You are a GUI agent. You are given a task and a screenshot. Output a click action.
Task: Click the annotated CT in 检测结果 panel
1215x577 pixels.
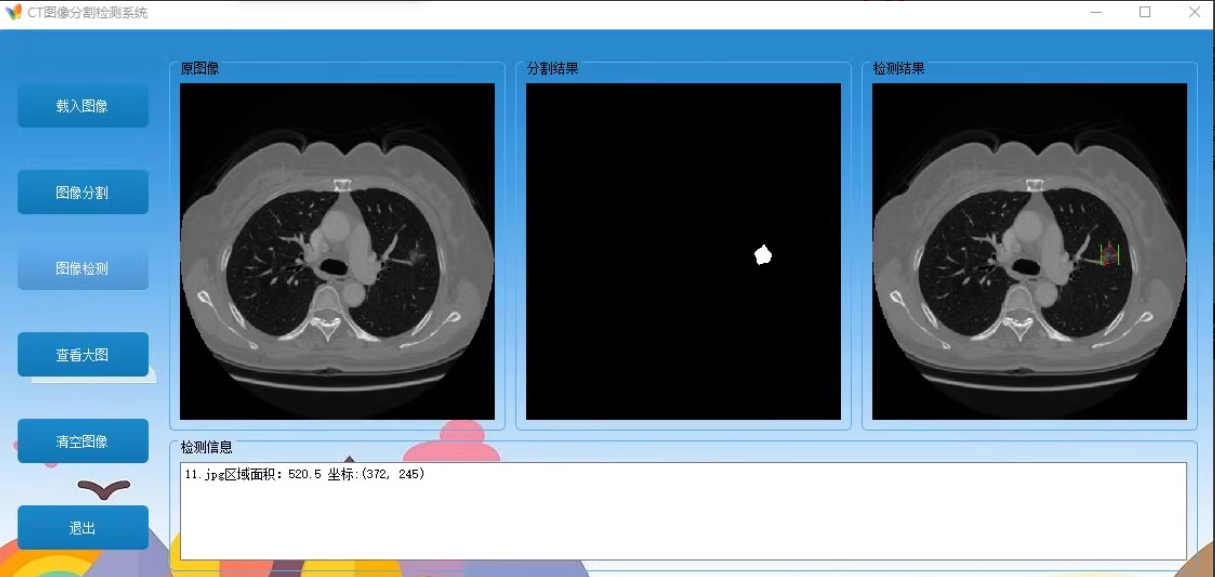1029,251
